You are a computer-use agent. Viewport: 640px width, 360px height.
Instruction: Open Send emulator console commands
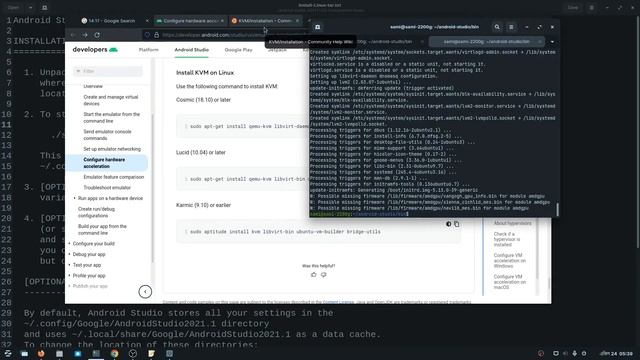coord(107,135)
